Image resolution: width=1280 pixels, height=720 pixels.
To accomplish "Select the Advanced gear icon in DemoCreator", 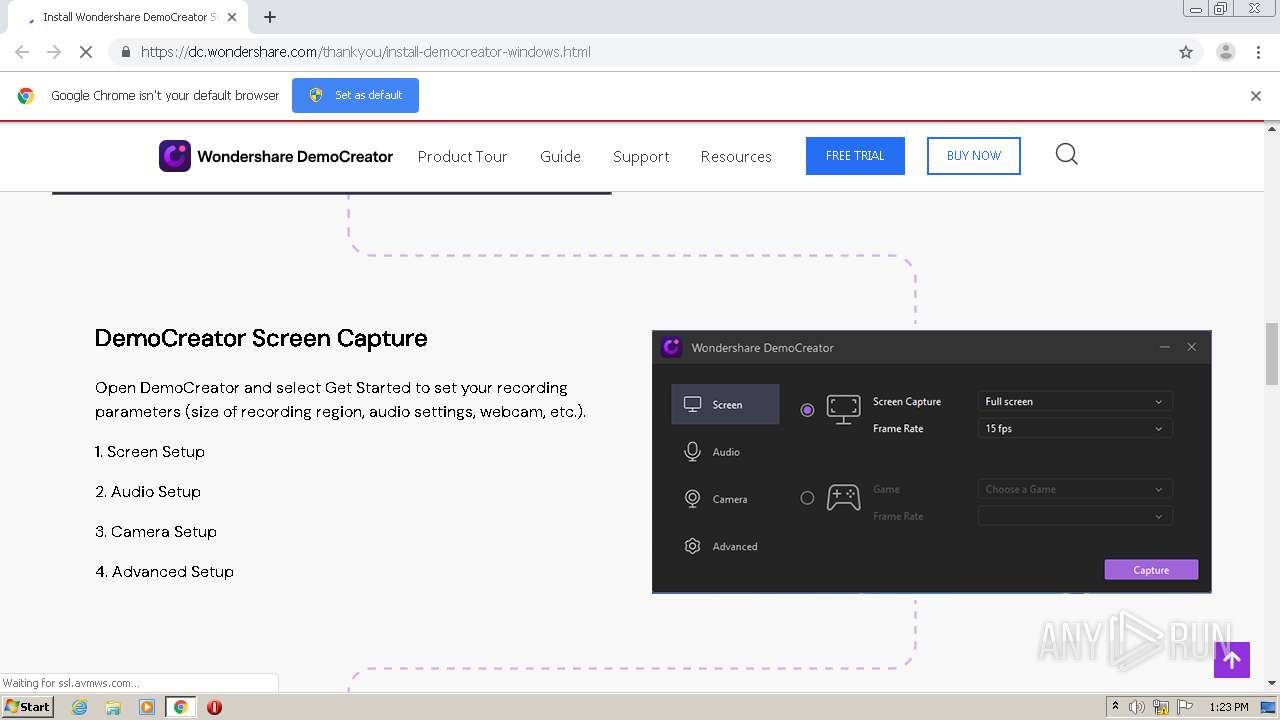I will click(692, 546).
